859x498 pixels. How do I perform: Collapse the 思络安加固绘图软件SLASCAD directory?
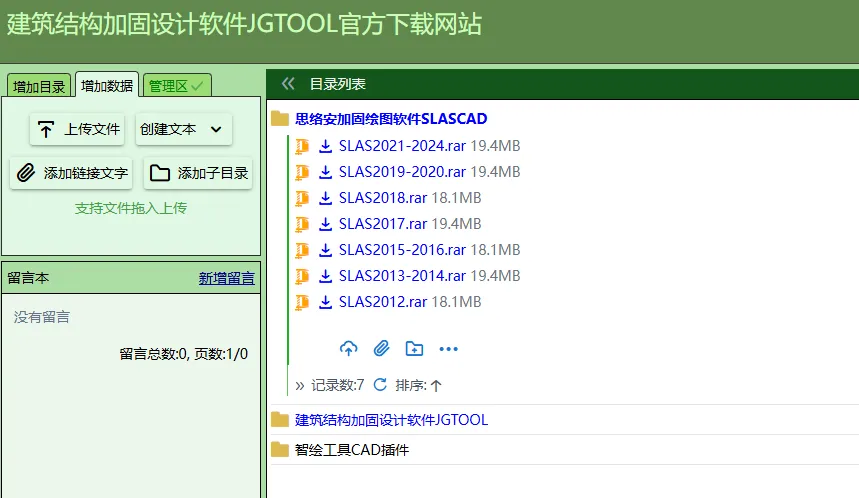[x=391, y=119]
